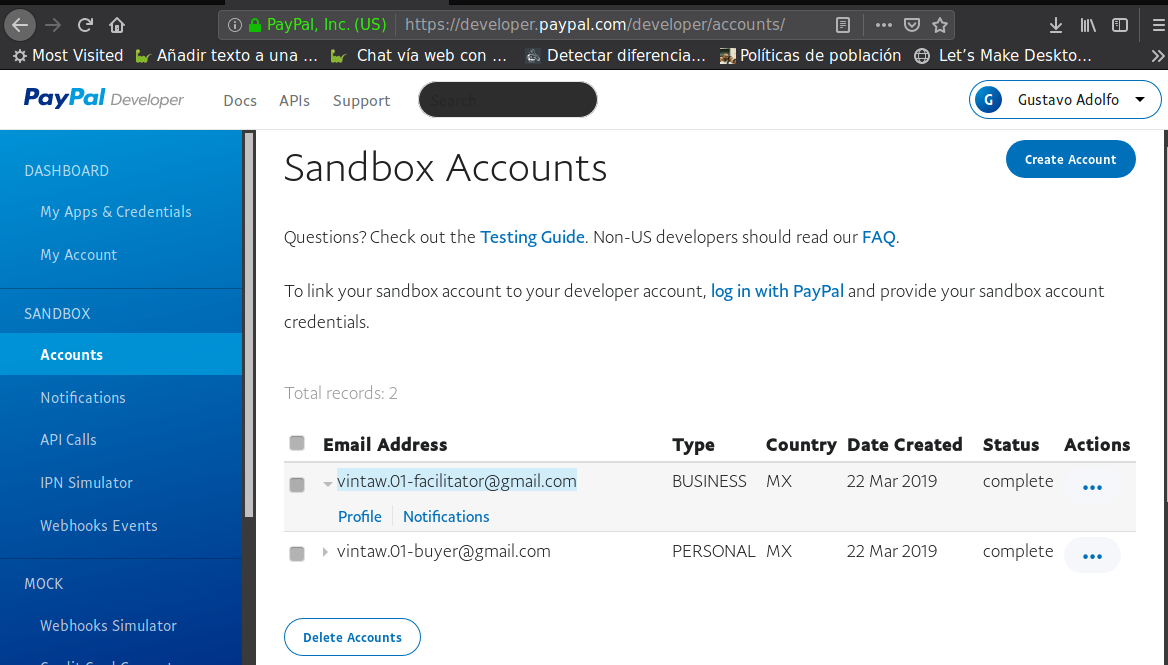Click the Email Address column header
Screen dimensions: 1168x665
point(385,445)
